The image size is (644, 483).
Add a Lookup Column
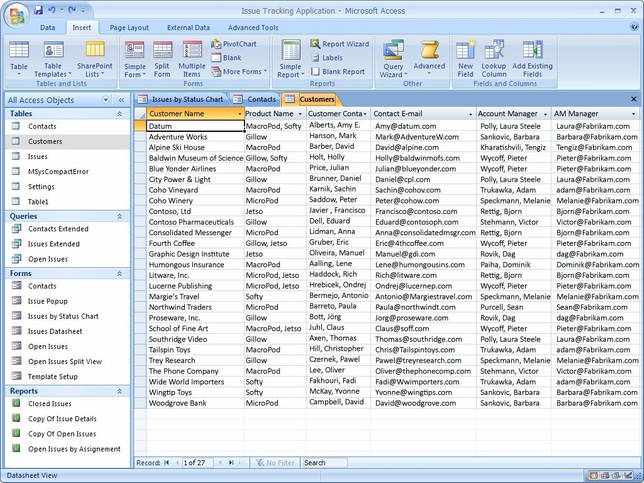coord(494,59)
